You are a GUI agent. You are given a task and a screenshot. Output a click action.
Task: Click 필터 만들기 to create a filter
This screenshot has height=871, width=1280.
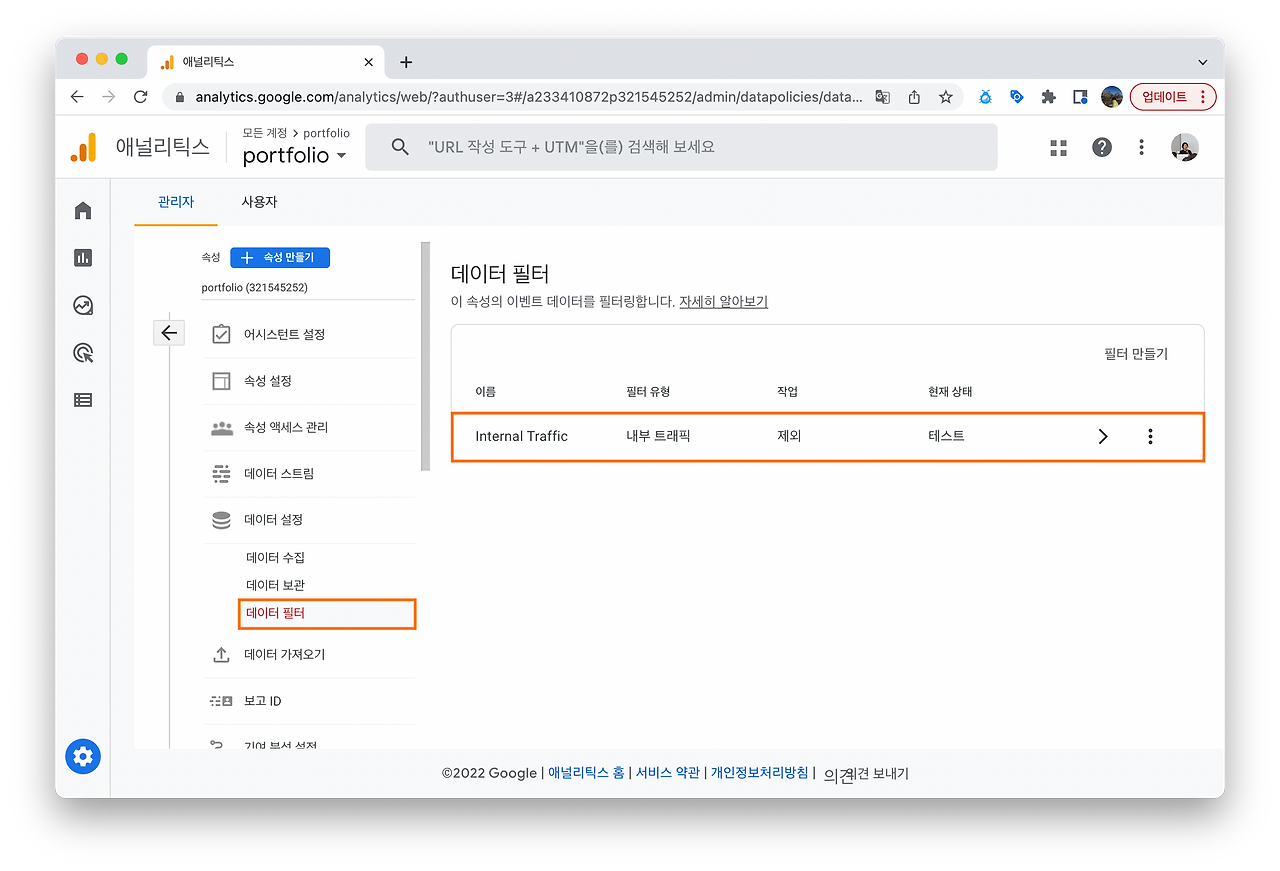pos(1135,354)
